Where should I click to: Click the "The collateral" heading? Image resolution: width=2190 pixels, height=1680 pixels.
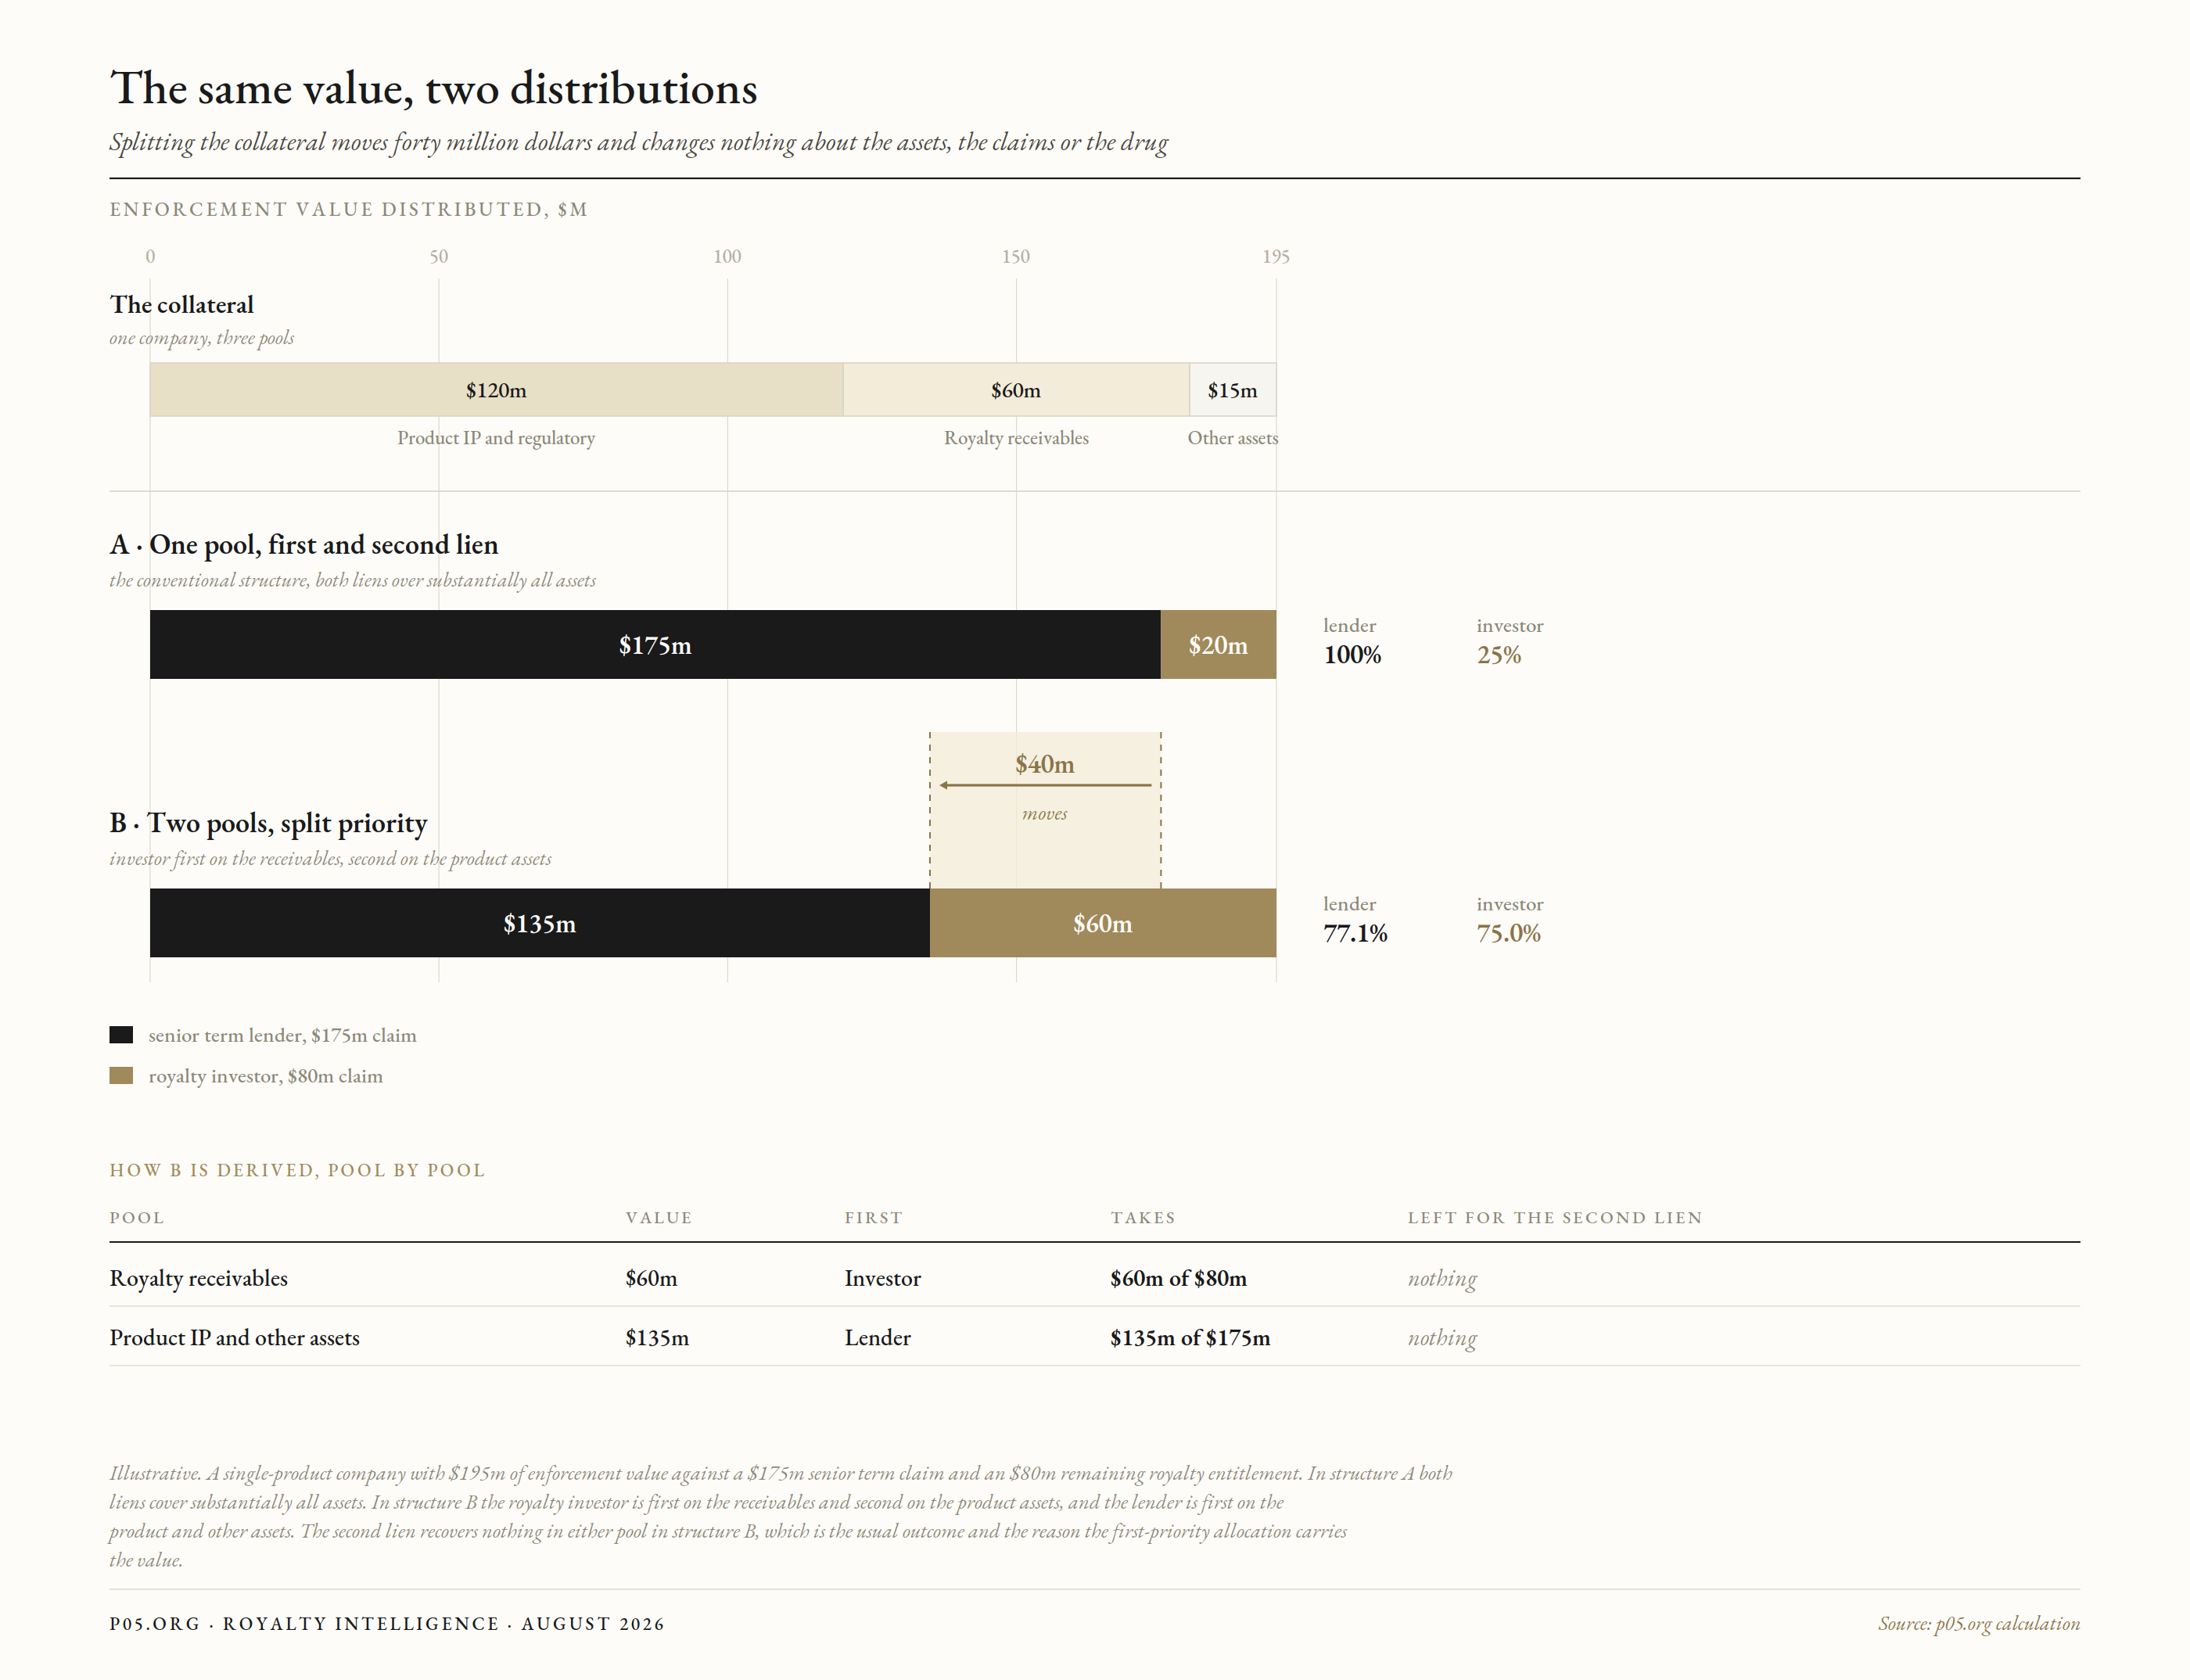click(x=181, y=304)
